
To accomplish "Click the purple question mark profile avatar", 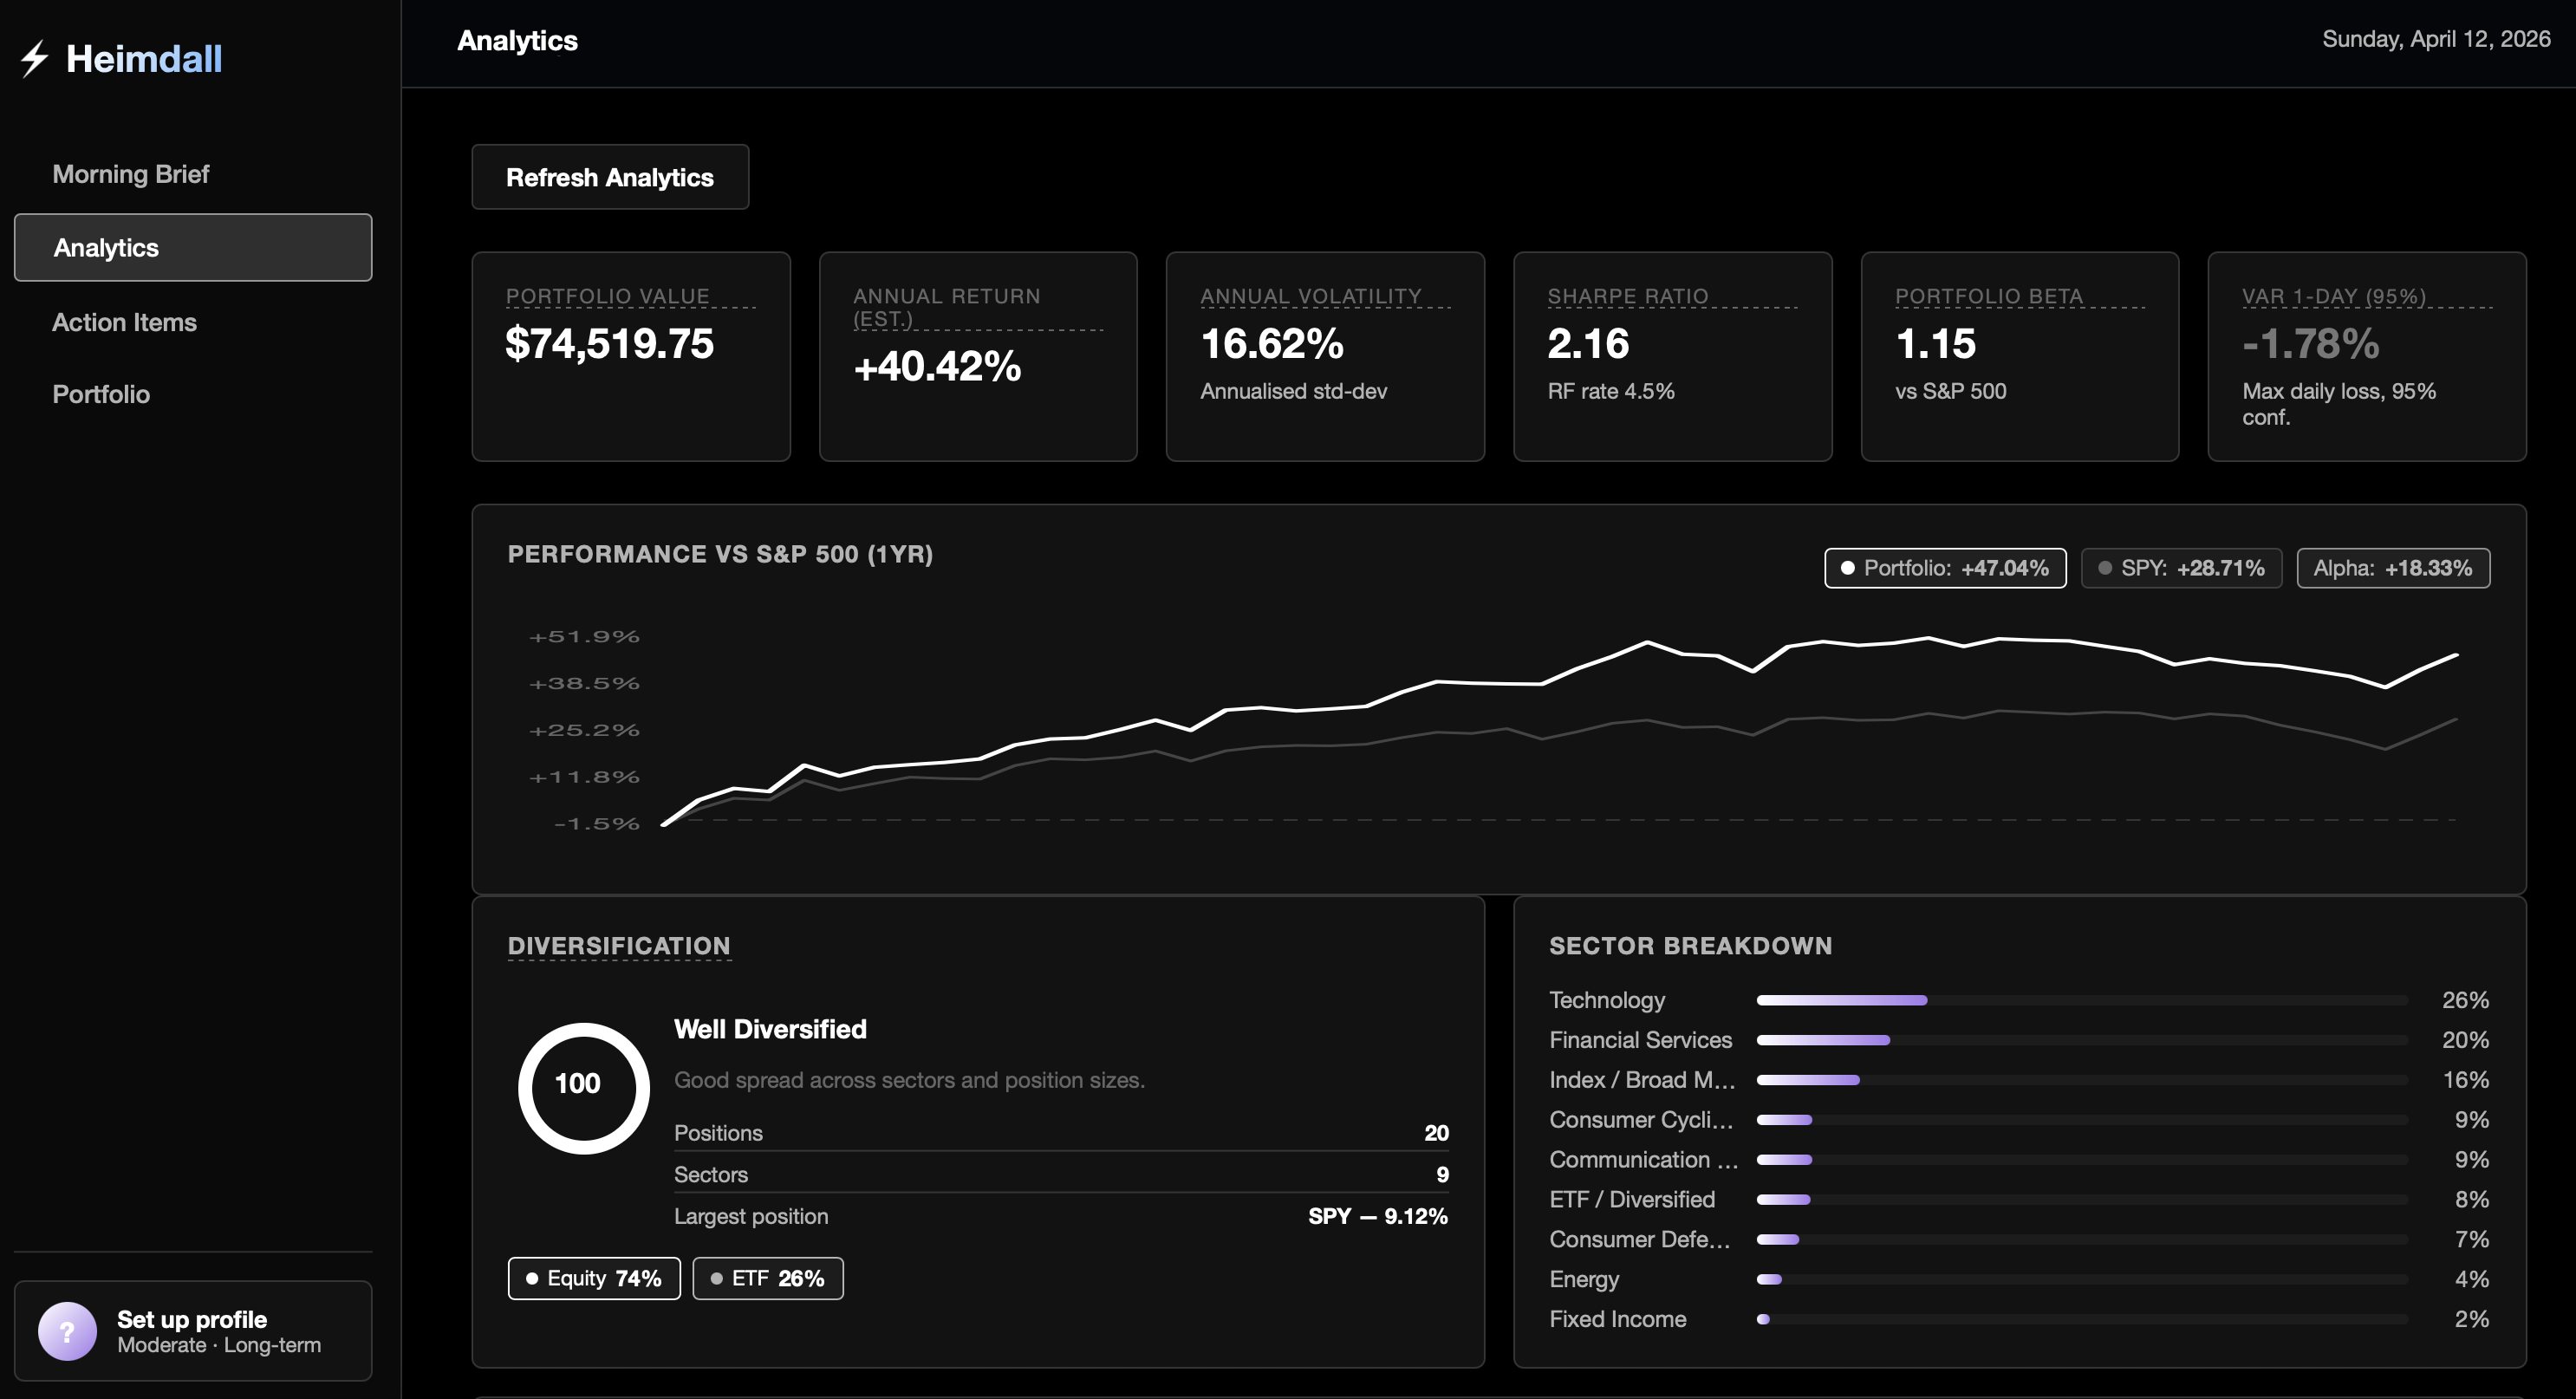I will (67, 1331).
